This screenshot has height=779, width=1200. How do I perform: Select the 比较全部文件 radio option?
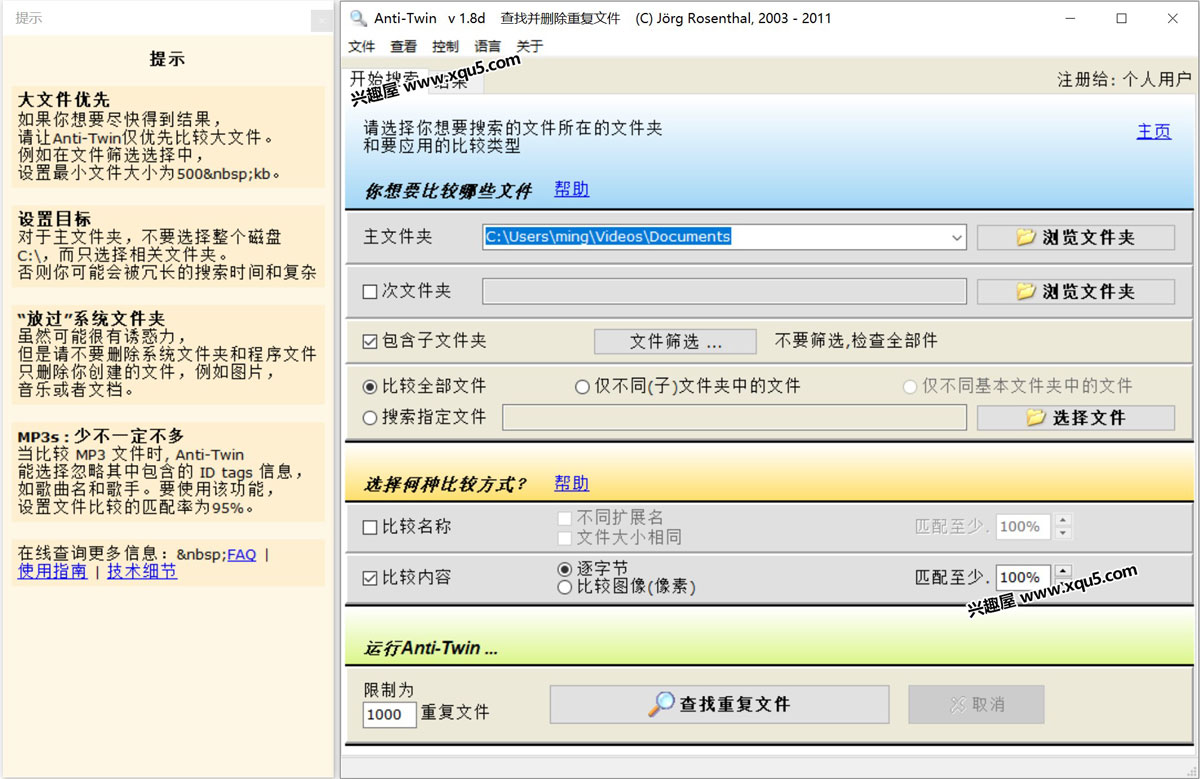click(370, 386)
